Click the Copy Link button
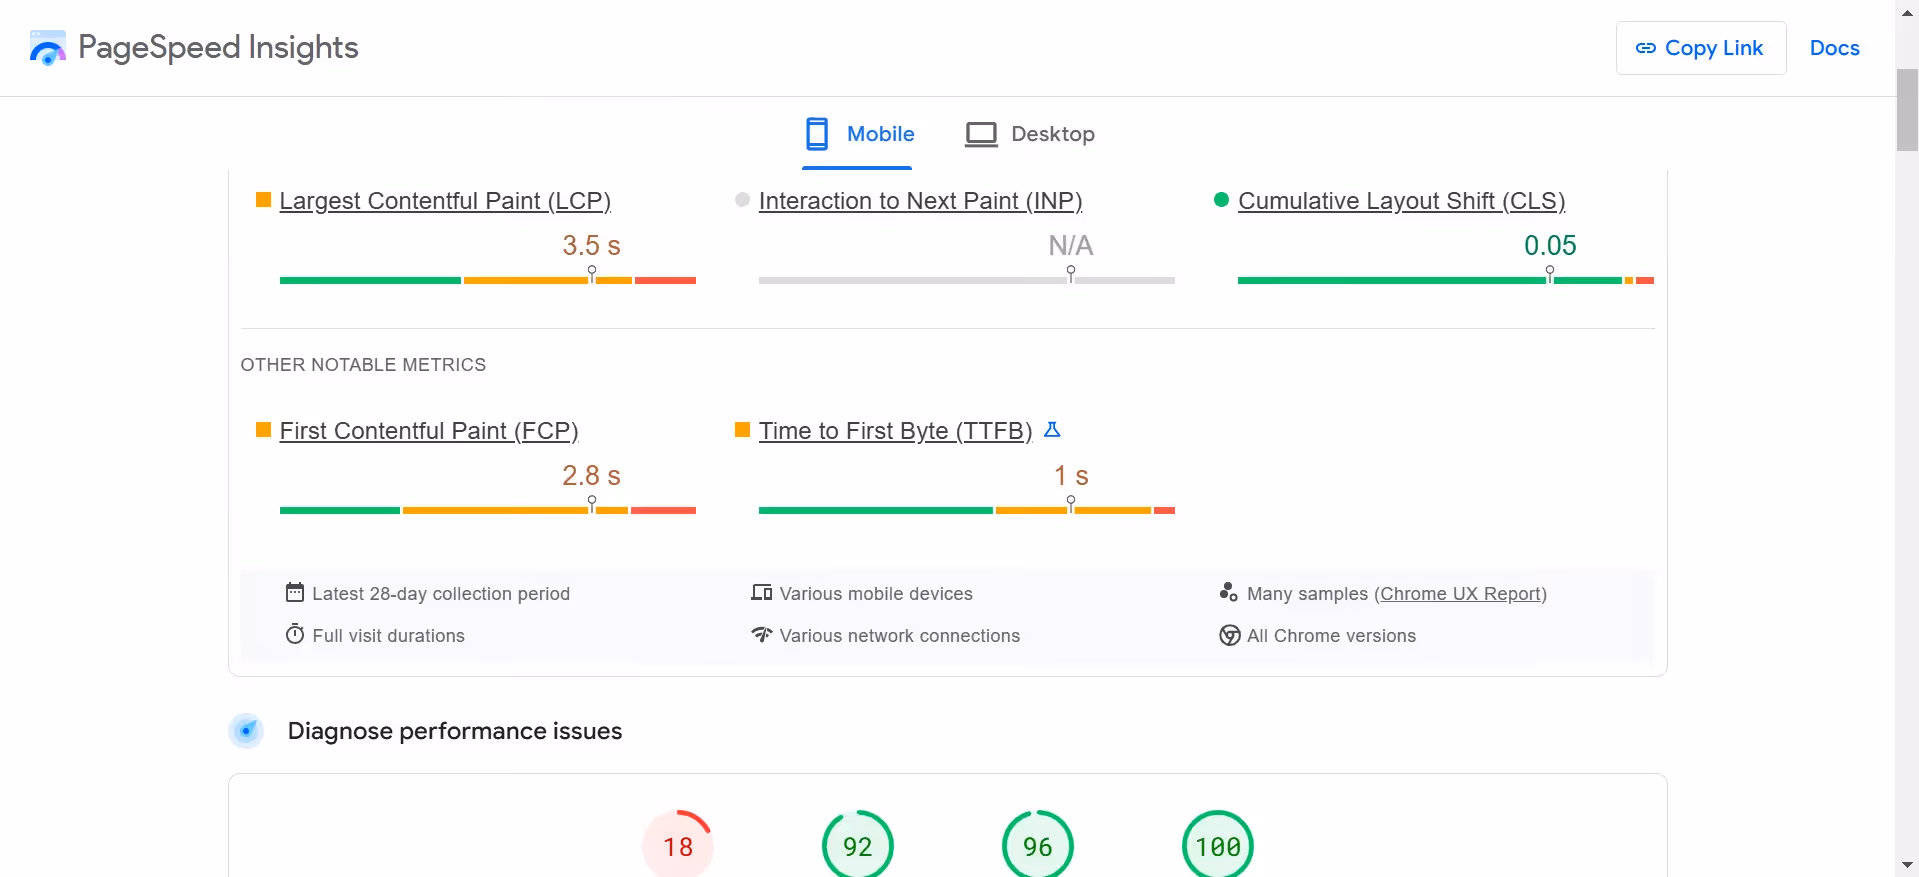 1700,48
